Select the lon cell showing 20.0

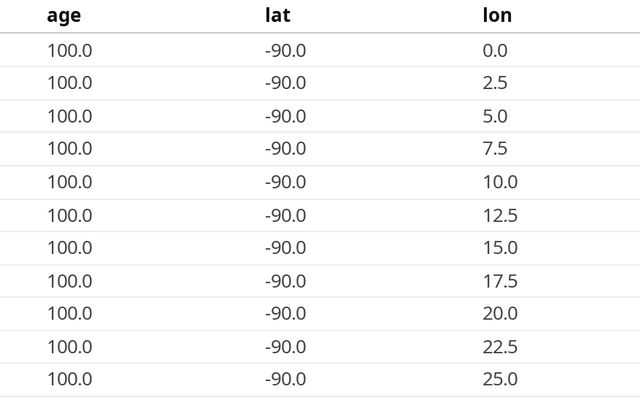499,314
